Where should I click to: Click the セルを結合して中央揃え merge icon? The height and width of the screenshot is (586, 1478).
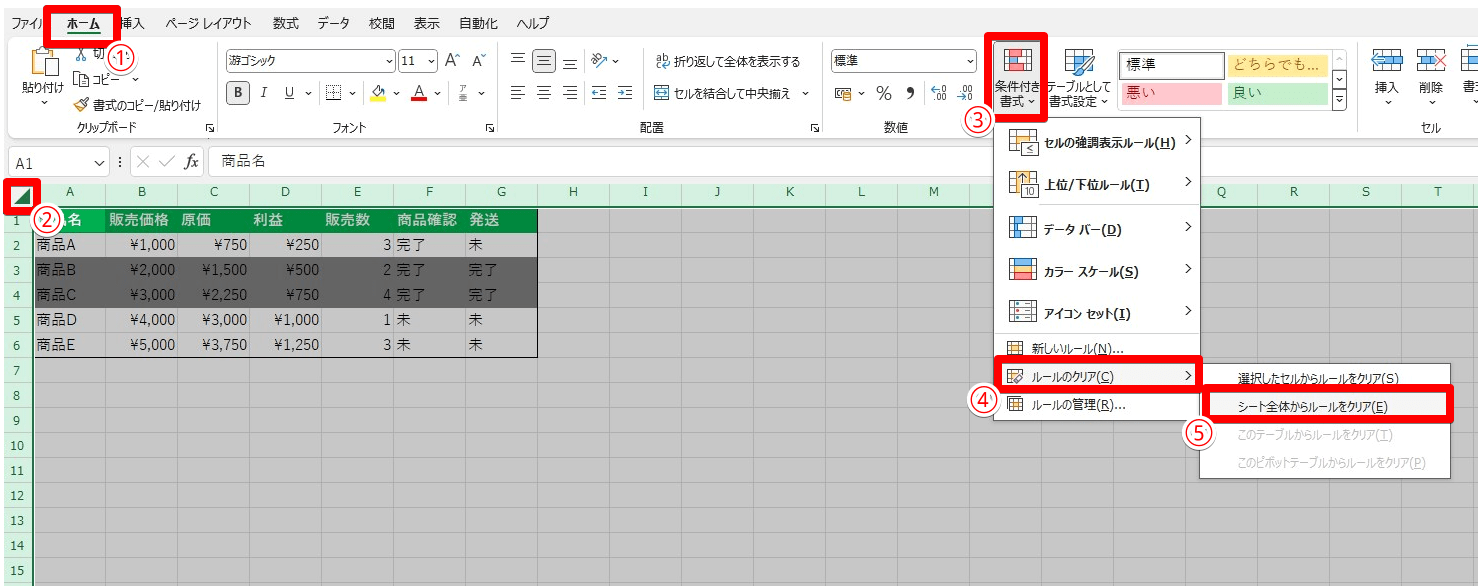point(662,93)
